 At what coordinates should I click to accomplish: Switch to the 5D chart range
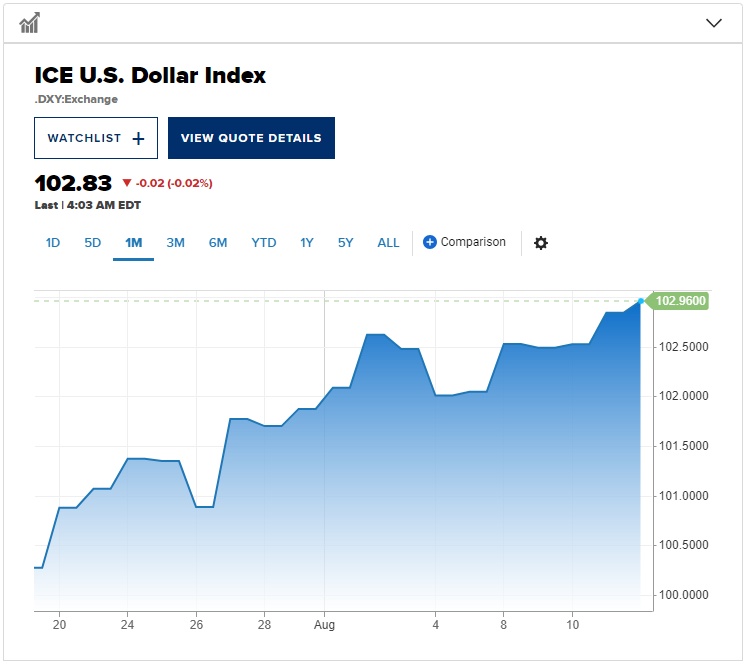coord(93,242)
